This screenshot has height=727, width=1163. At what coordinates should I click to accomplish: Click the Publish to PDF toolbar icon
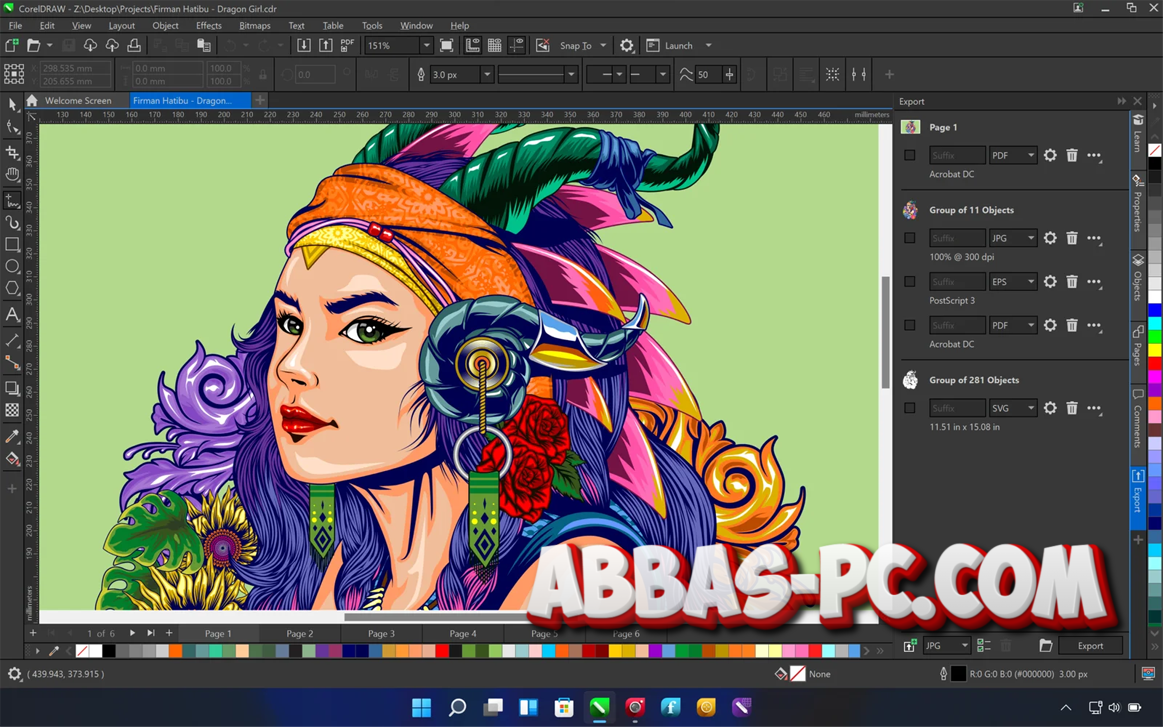pyautogui.click(x=346, y=45)
